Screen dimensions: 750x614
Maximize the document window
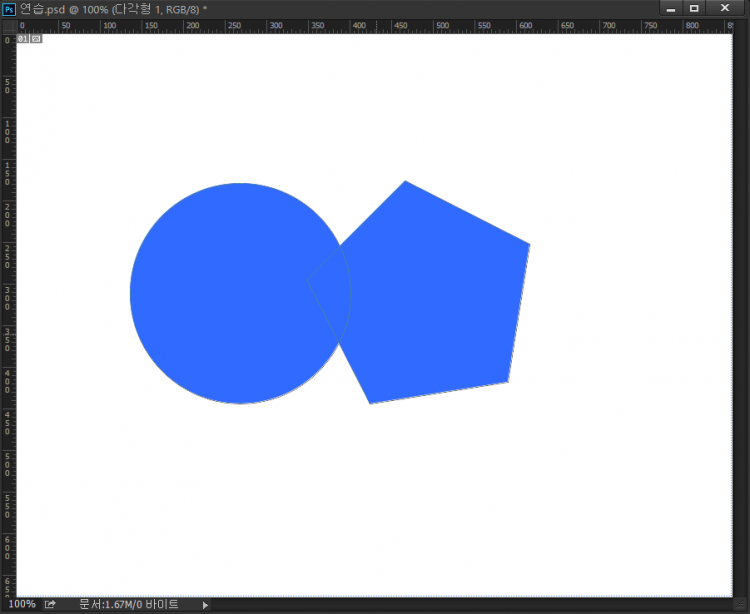[694, 8]
